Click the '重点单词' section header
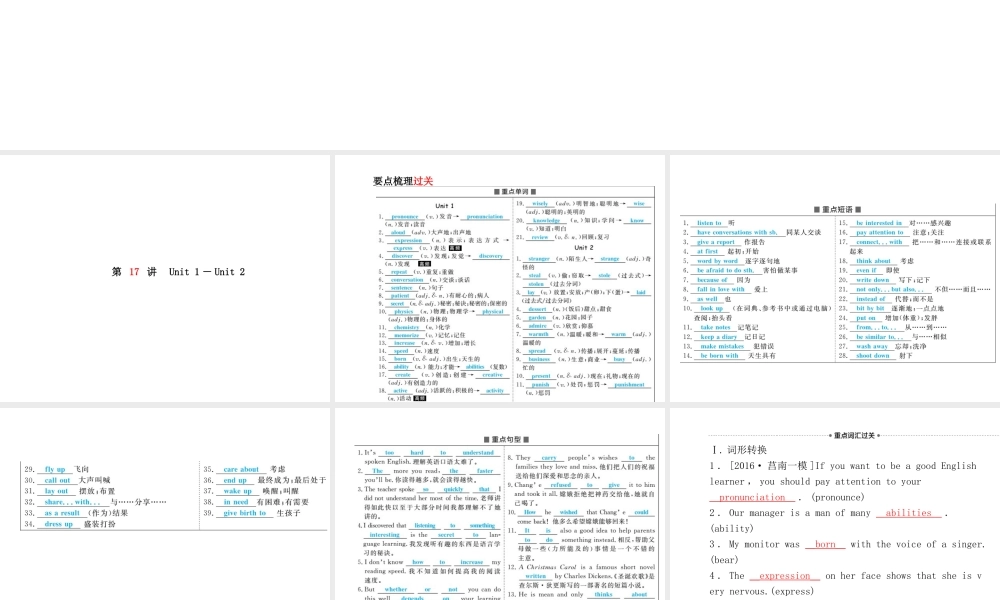Image resolution: width=1000 pixels, height=600 pixels. tap(515, 191)
